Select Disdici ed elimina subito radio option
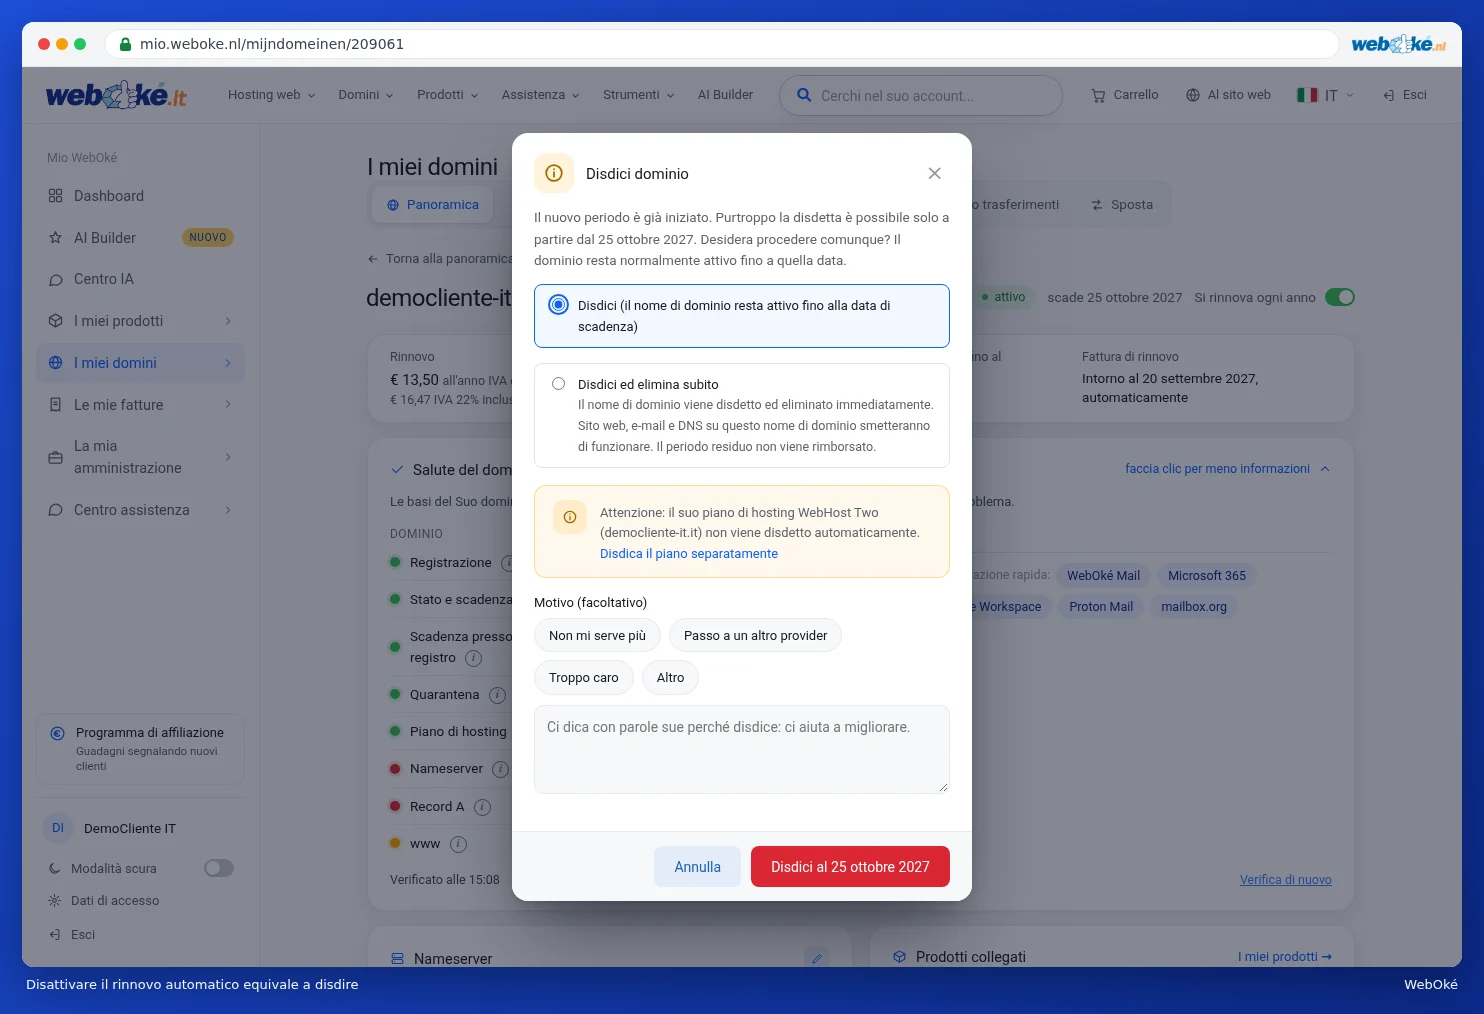1484x1014 pixels. (x=558, y=384)
